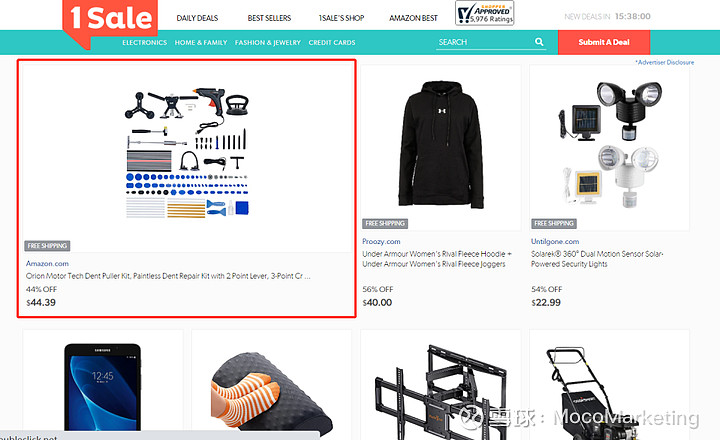720x440 pixels.
Task: Click the 1Sale logo
Action: pyautogui.click(x=110, y=21)
